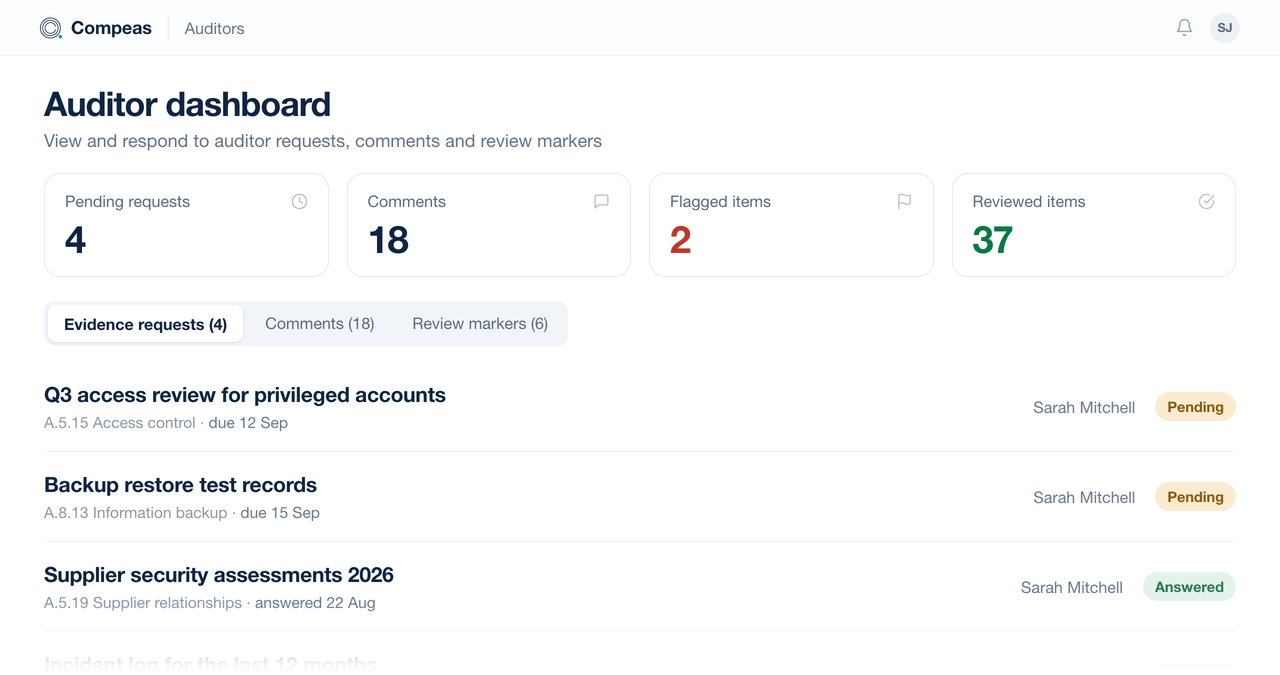The image size is (1280, 675).
Task: Click Pending badge on Backup restore row
Action: click(x=1195, y=497)
